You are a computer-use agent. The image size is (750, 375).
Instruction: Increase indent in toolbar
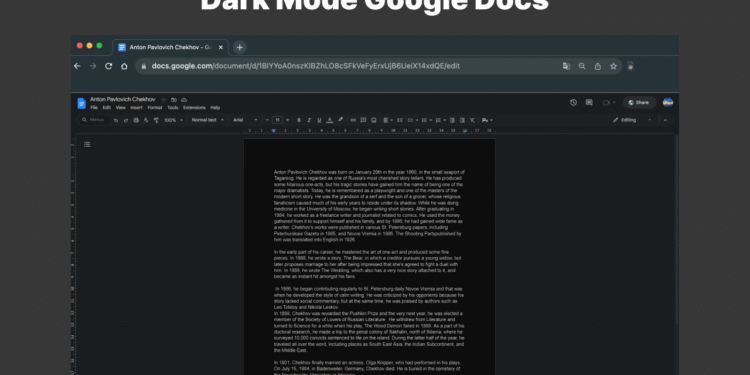[x=462, y=120]
